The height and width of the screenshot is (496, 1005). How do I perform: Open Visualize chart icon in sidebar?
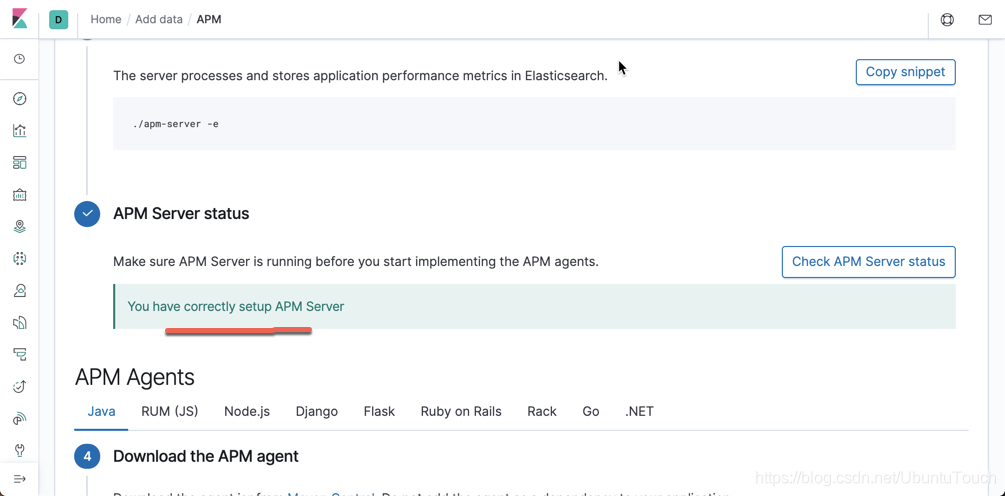coord(20,131)
